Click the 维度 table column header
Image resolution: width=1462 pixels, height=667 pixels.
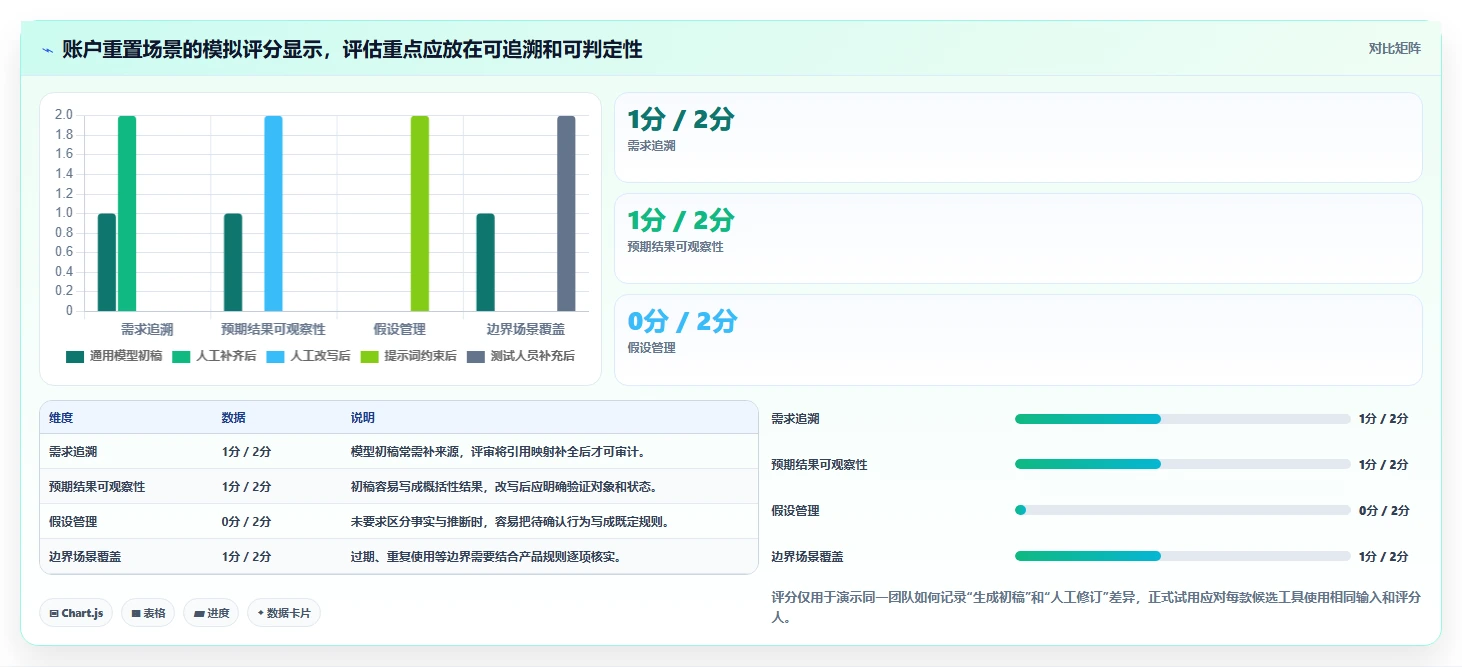[61, 418]
